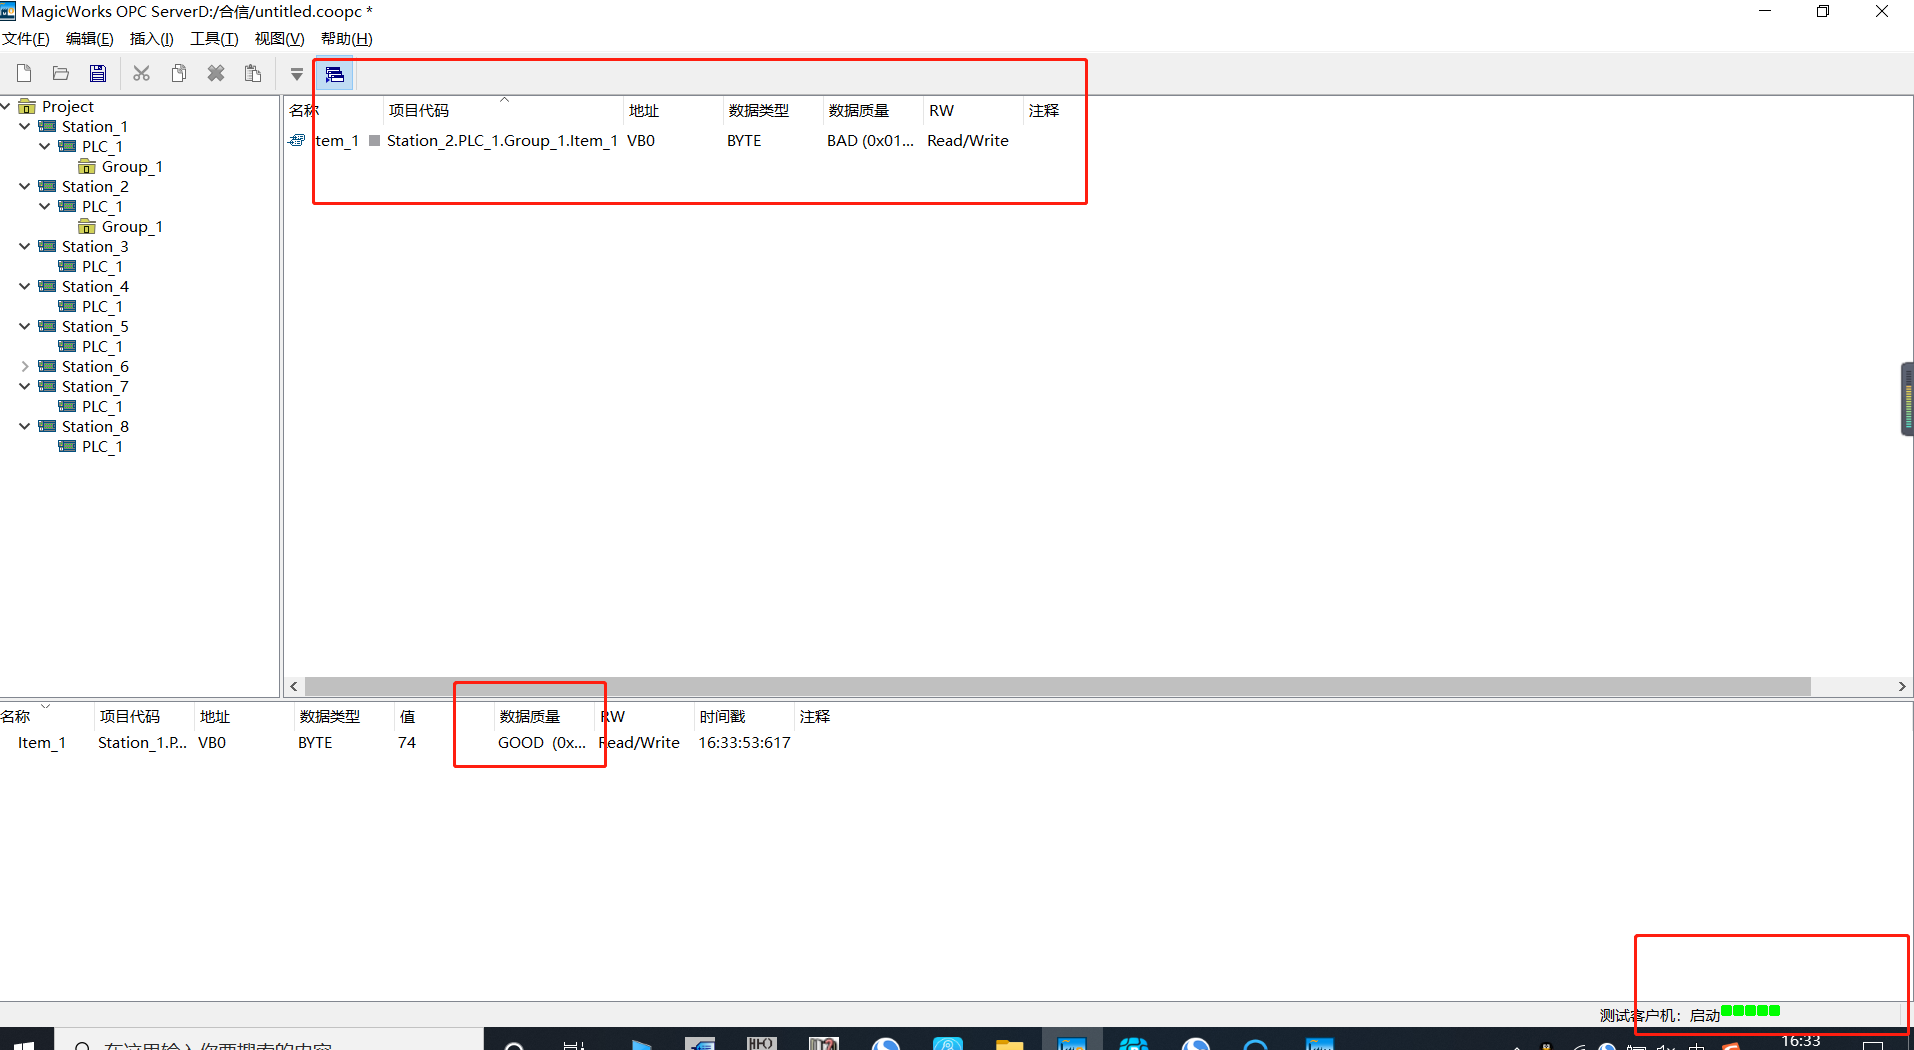Click 值 header in the lower monitor table
This screenshot has height=1050, width=1914.
444,716
